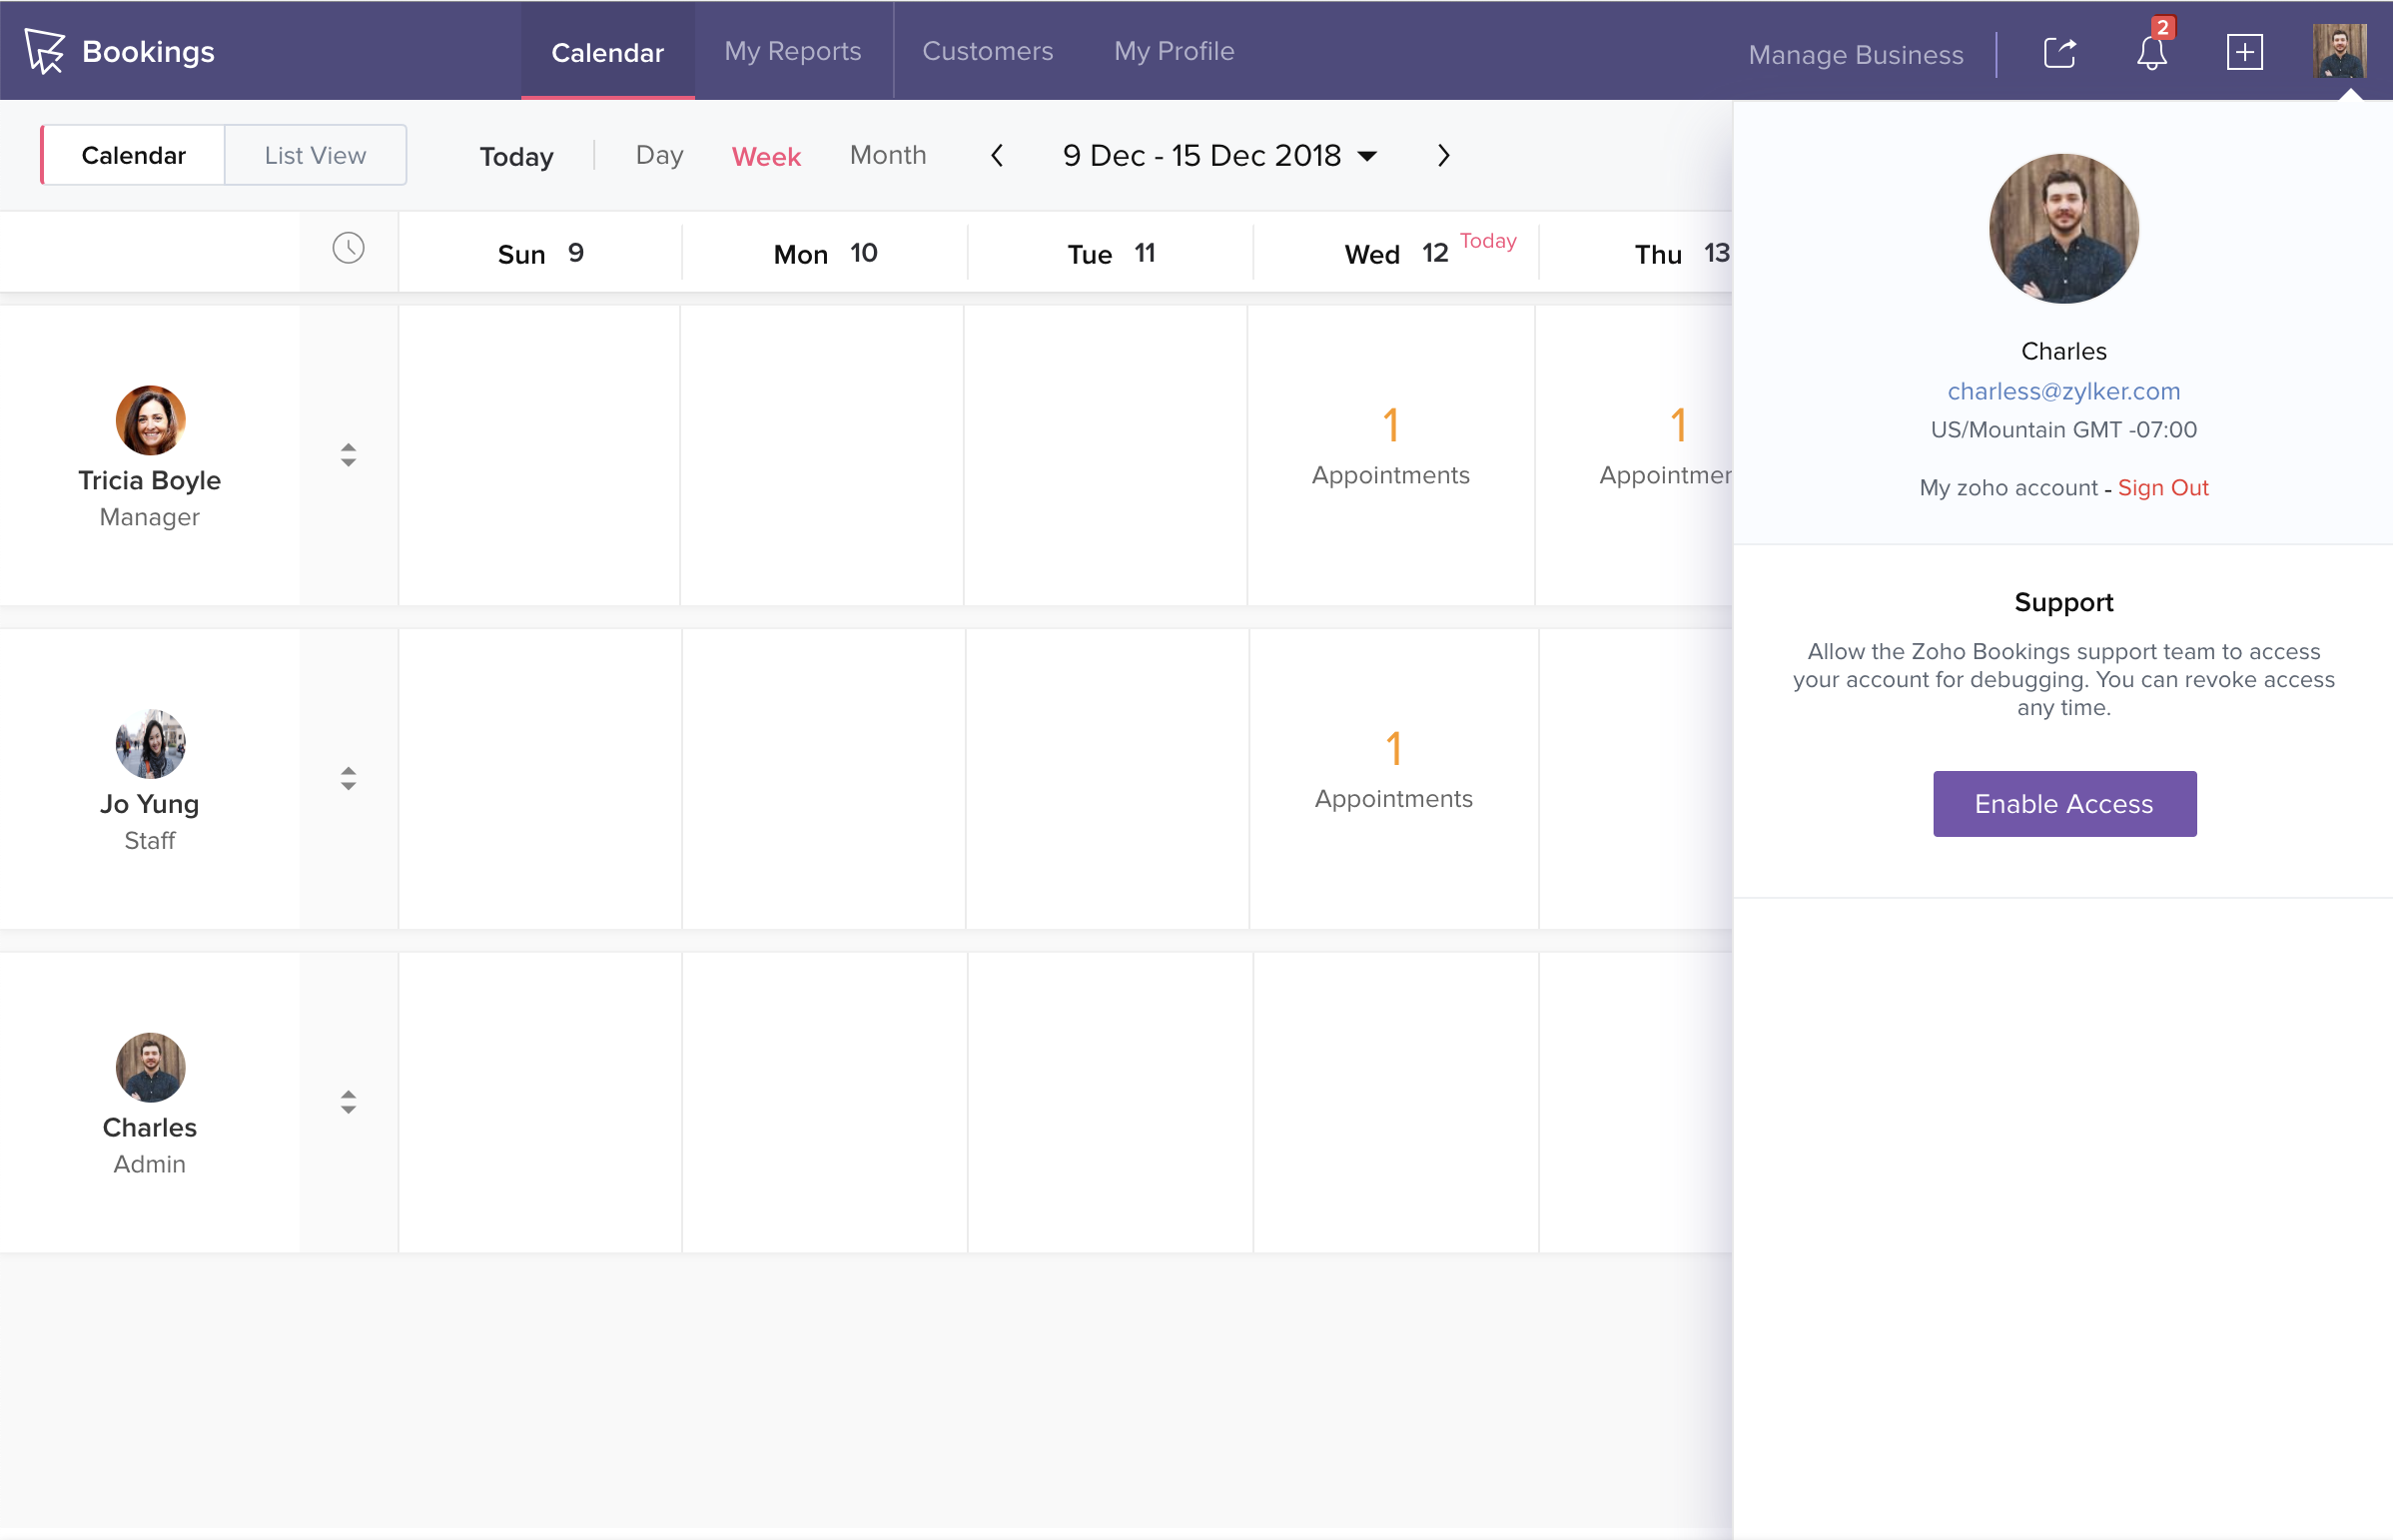Click the plus add-new icon
The height and width of the screenshot is (1540, 2393).
click(2244, 52)
